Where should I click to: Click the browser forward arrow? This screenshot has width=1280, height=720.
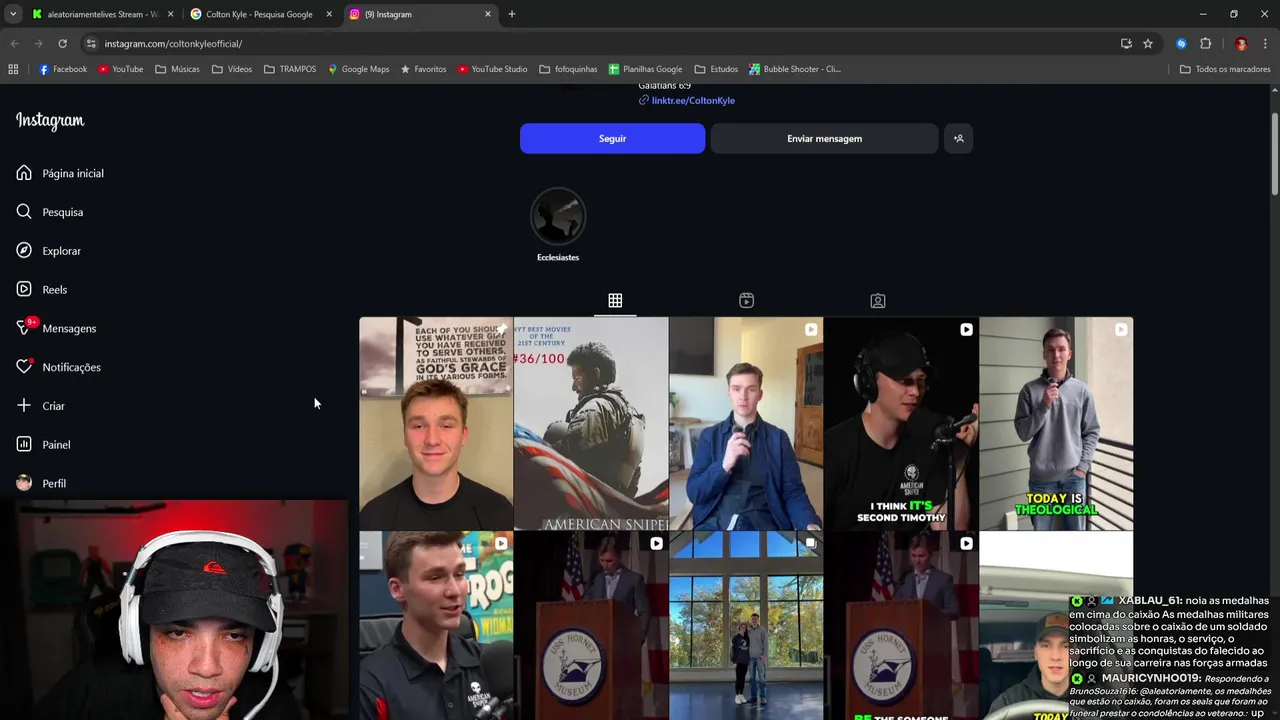38,44
